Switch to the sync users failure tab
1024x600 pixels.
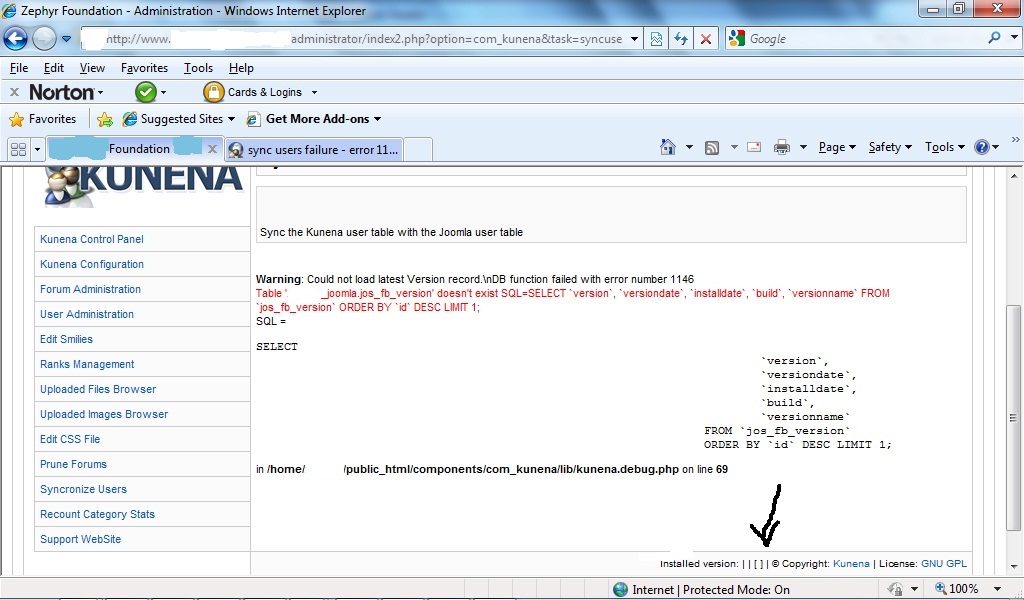313,150
